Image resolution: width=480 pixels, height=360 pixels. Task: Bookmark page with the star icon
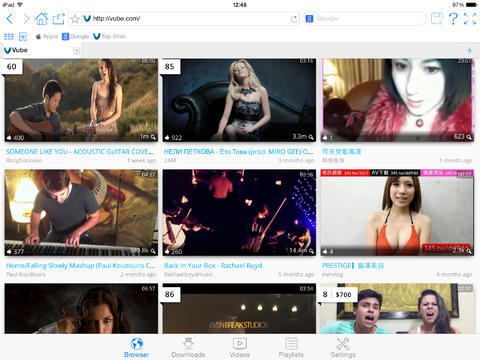coord(75,19)
